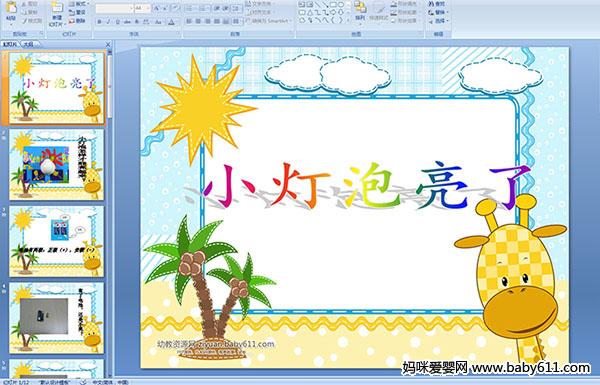Viewport: 600px width, 385px height.
Task: Switch to the Outline pane tab
Action: (x=28, y=44)
